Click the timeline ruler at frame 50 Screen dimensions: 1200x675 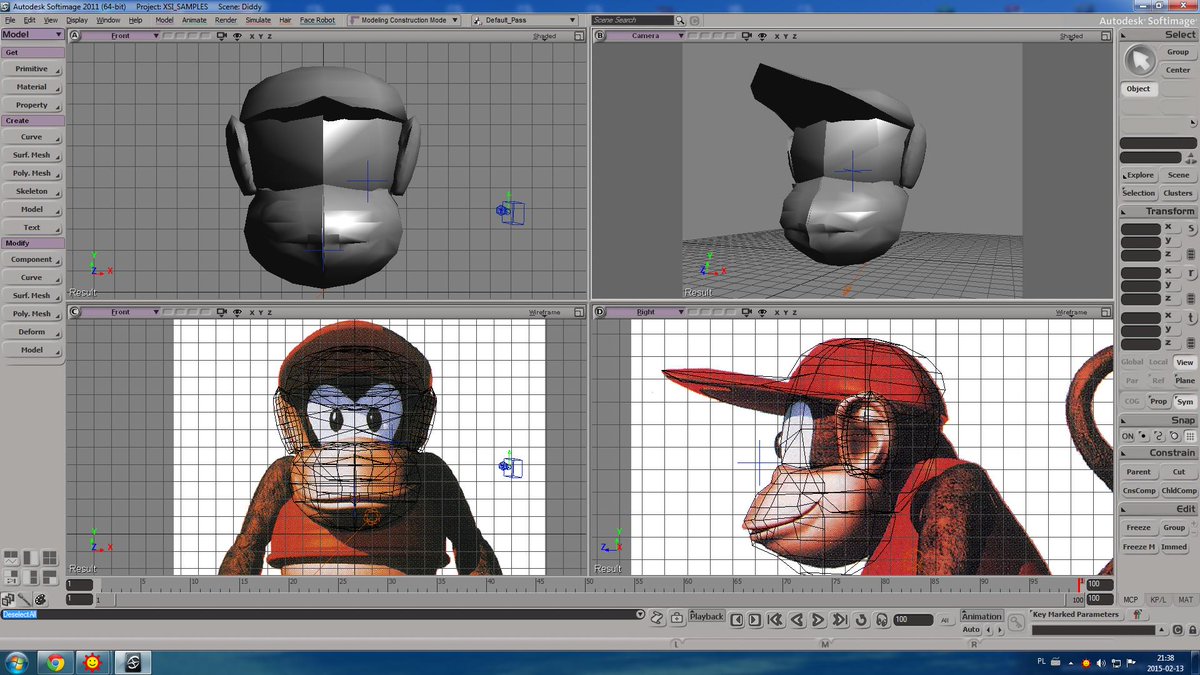pyautogui.click(x=589, y=584)
